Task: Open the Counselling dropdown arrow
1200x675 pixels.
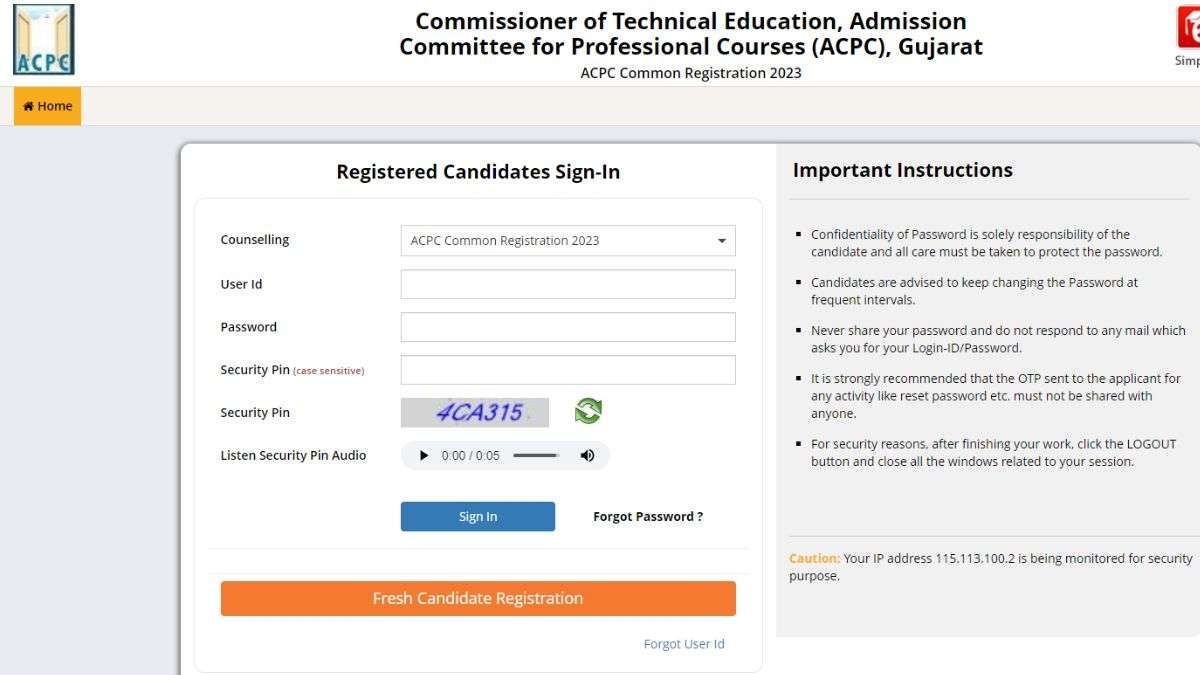Action: click(722, 241)
